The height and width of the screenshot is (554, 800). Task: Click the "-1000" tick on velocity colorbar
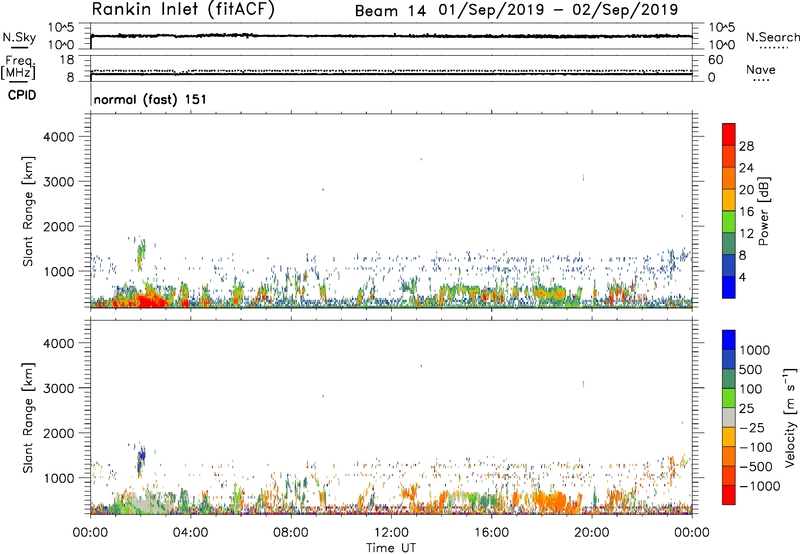coord(760,486)
